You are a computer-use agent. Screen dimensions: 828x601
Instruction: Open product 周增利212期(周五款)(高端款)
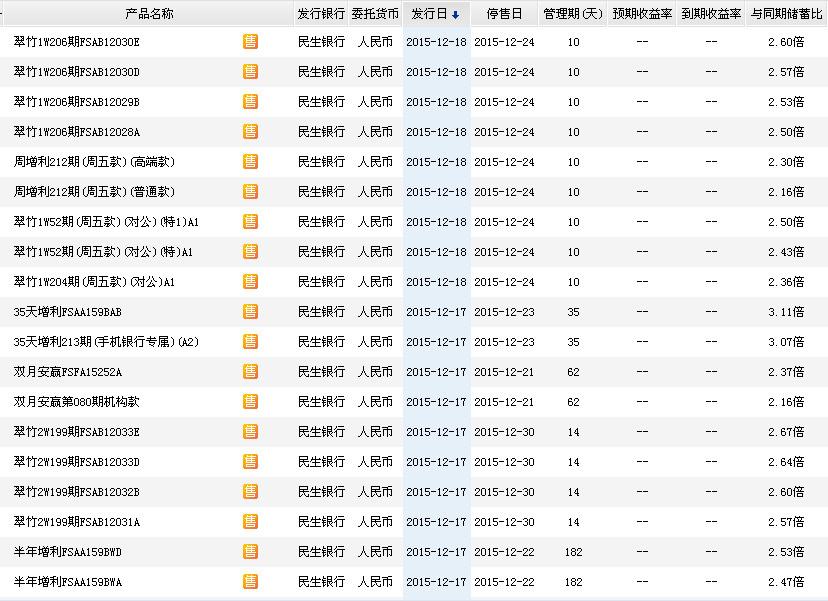(95, 162)
